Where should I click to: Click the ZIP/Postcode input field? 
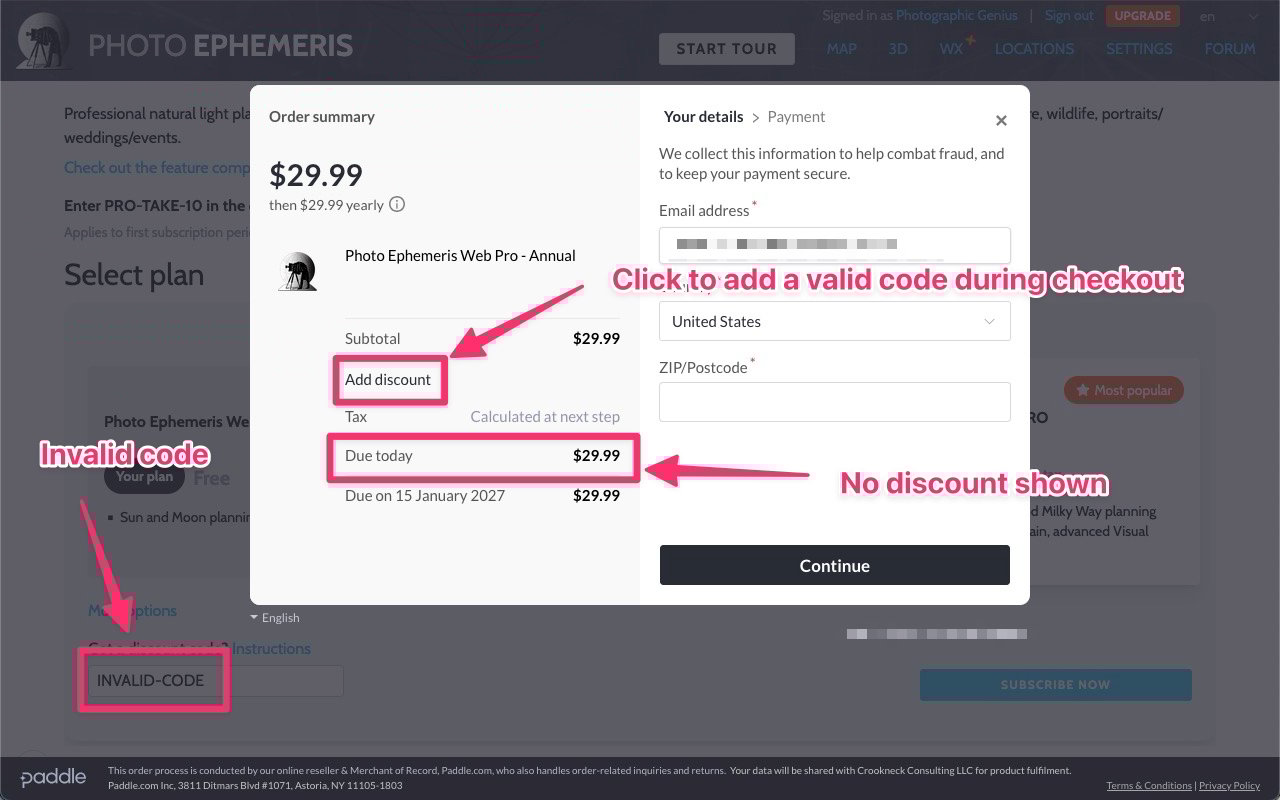[x=835, y=402]
